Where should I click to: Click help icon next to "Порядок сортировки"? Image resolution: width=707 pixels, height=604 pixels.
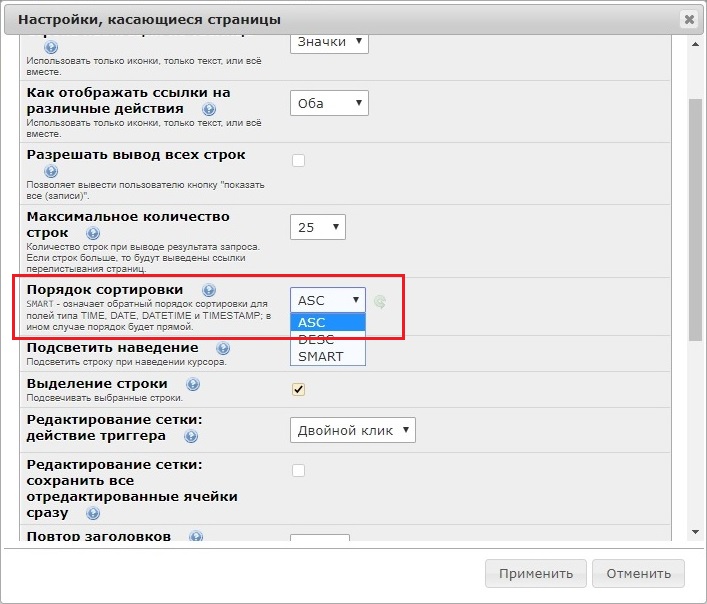point(209,290)
